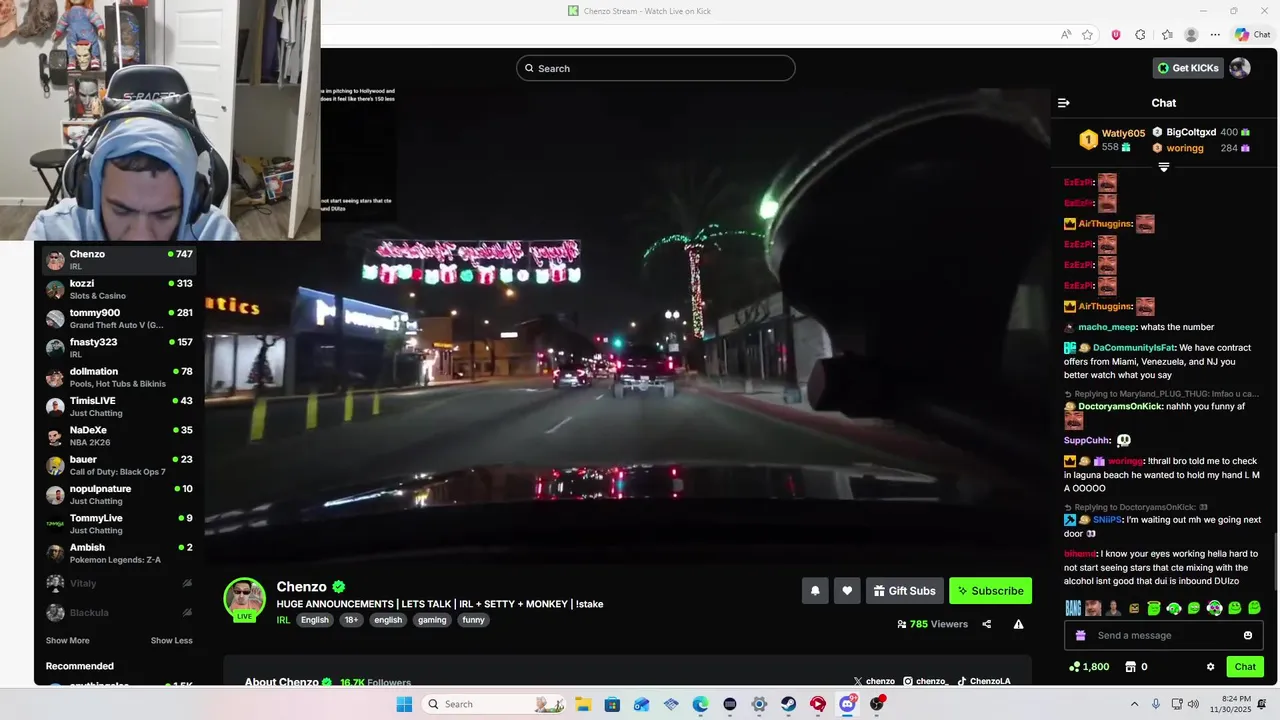Insert the green headphones emote
1280x720 pixels.
tap(1174, 608)
